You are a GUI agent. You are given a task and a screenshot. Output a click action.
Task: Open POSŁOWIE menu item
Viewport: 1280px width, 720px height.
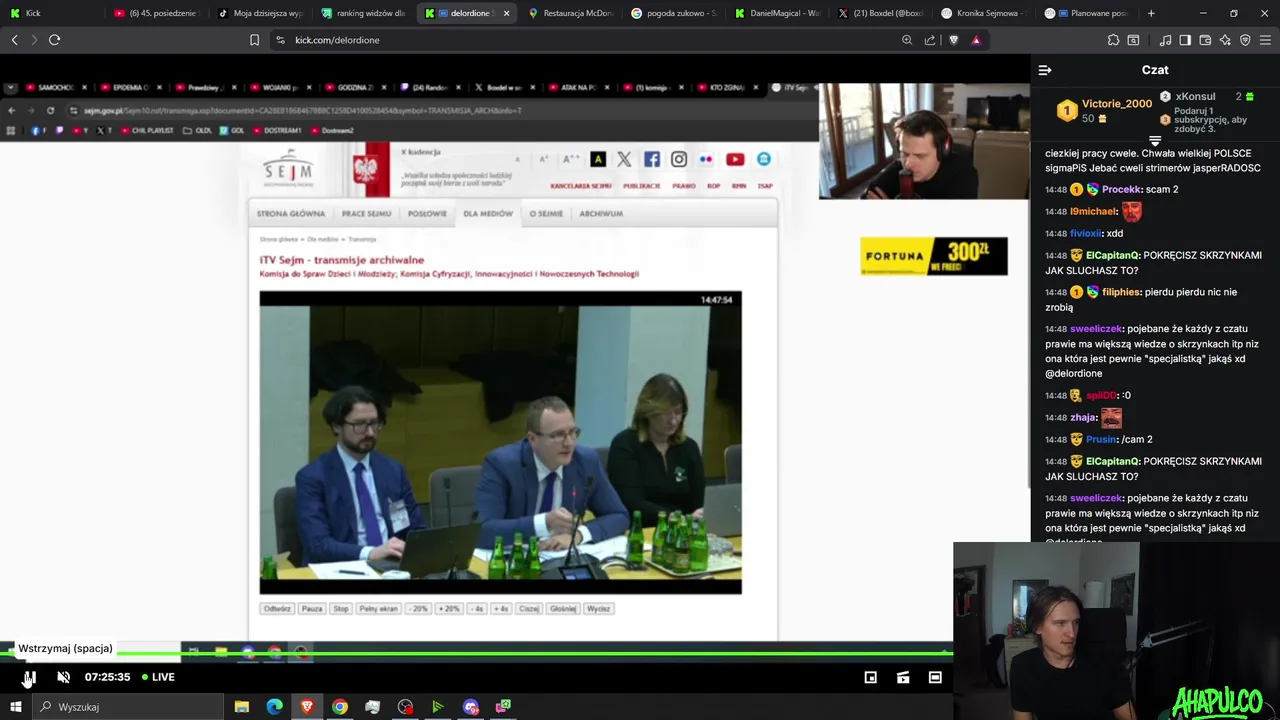[427, 214]
